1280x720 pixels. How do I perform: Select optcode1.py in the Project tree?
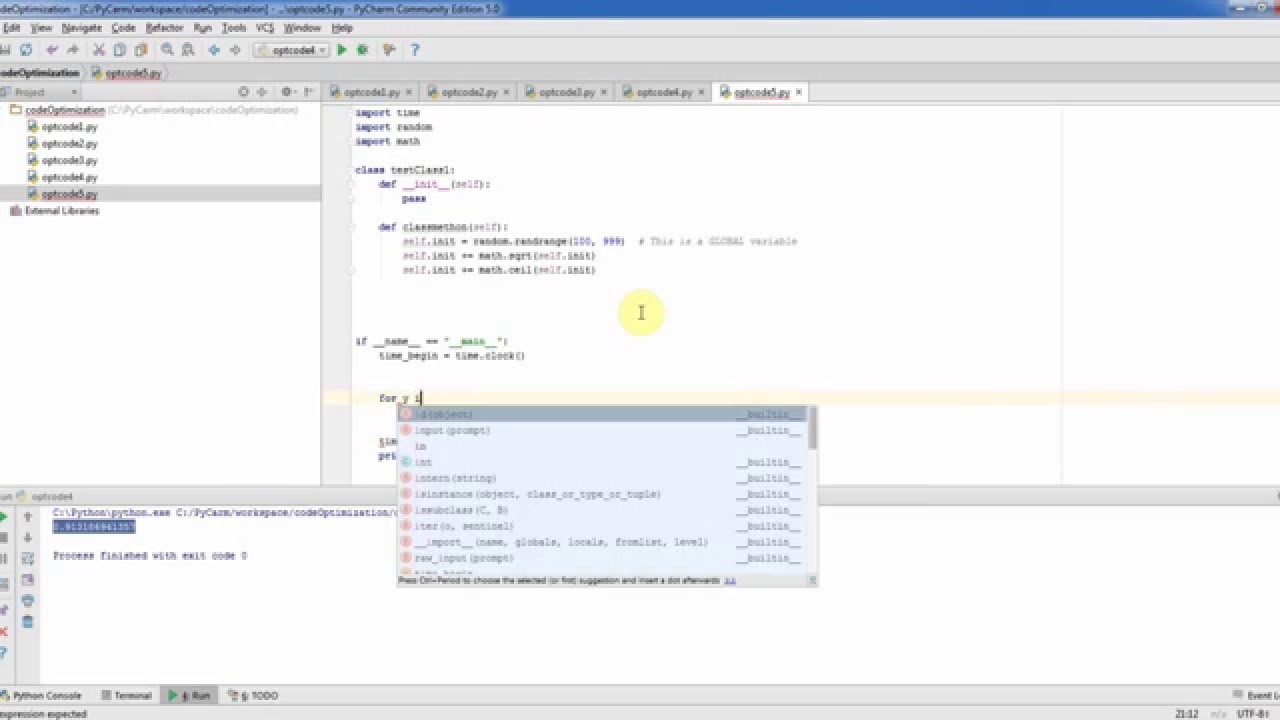coord(69,127)
